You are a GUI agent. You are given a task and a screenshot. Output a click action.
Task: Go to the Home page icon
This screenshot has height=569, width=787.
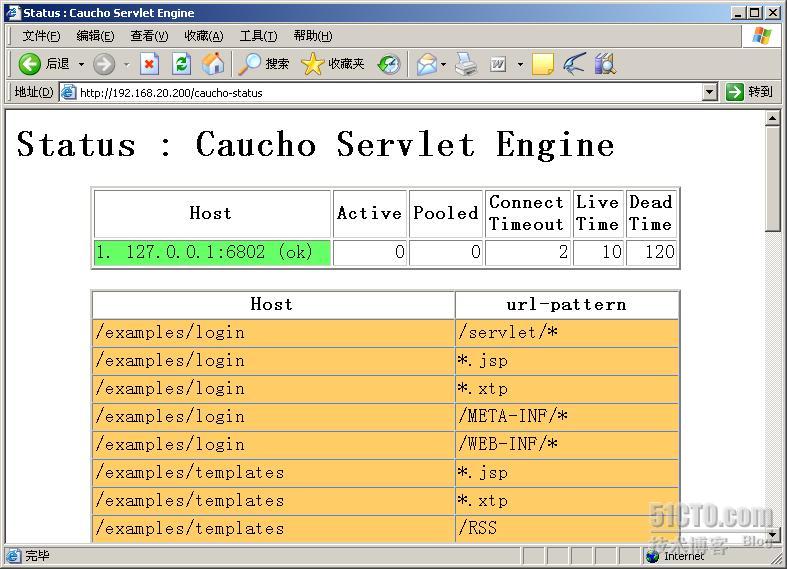point(213,64)
